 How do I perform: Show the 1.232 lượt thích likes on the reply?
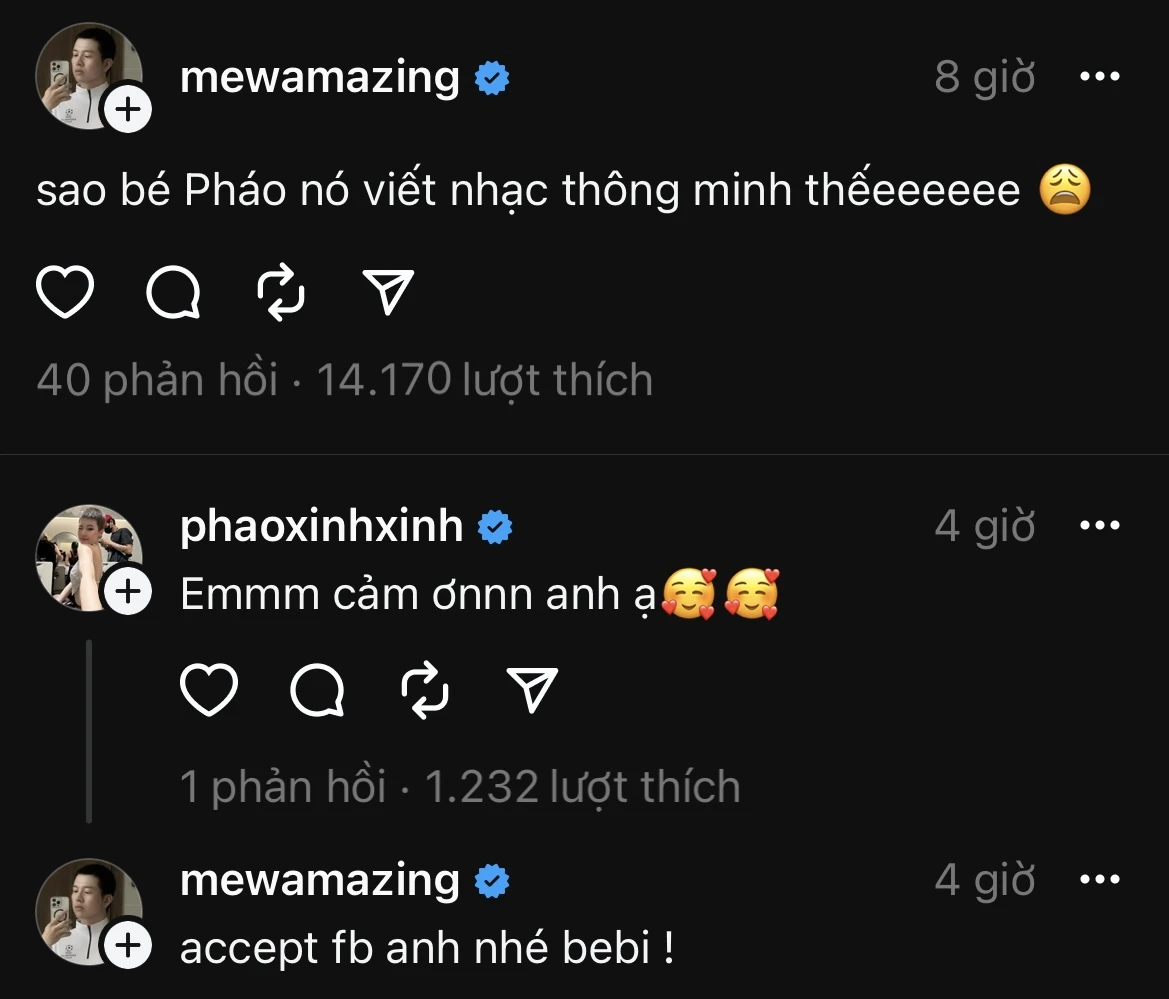point(582,787)
